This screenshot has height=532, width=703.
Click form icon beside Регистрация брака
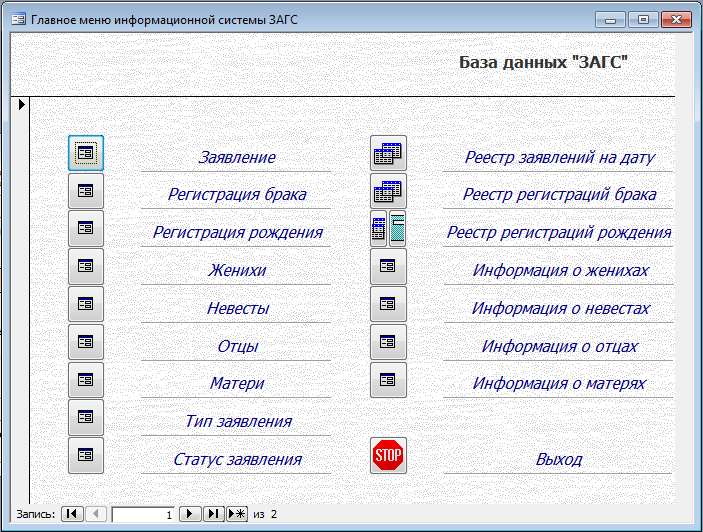click(86, 191)
